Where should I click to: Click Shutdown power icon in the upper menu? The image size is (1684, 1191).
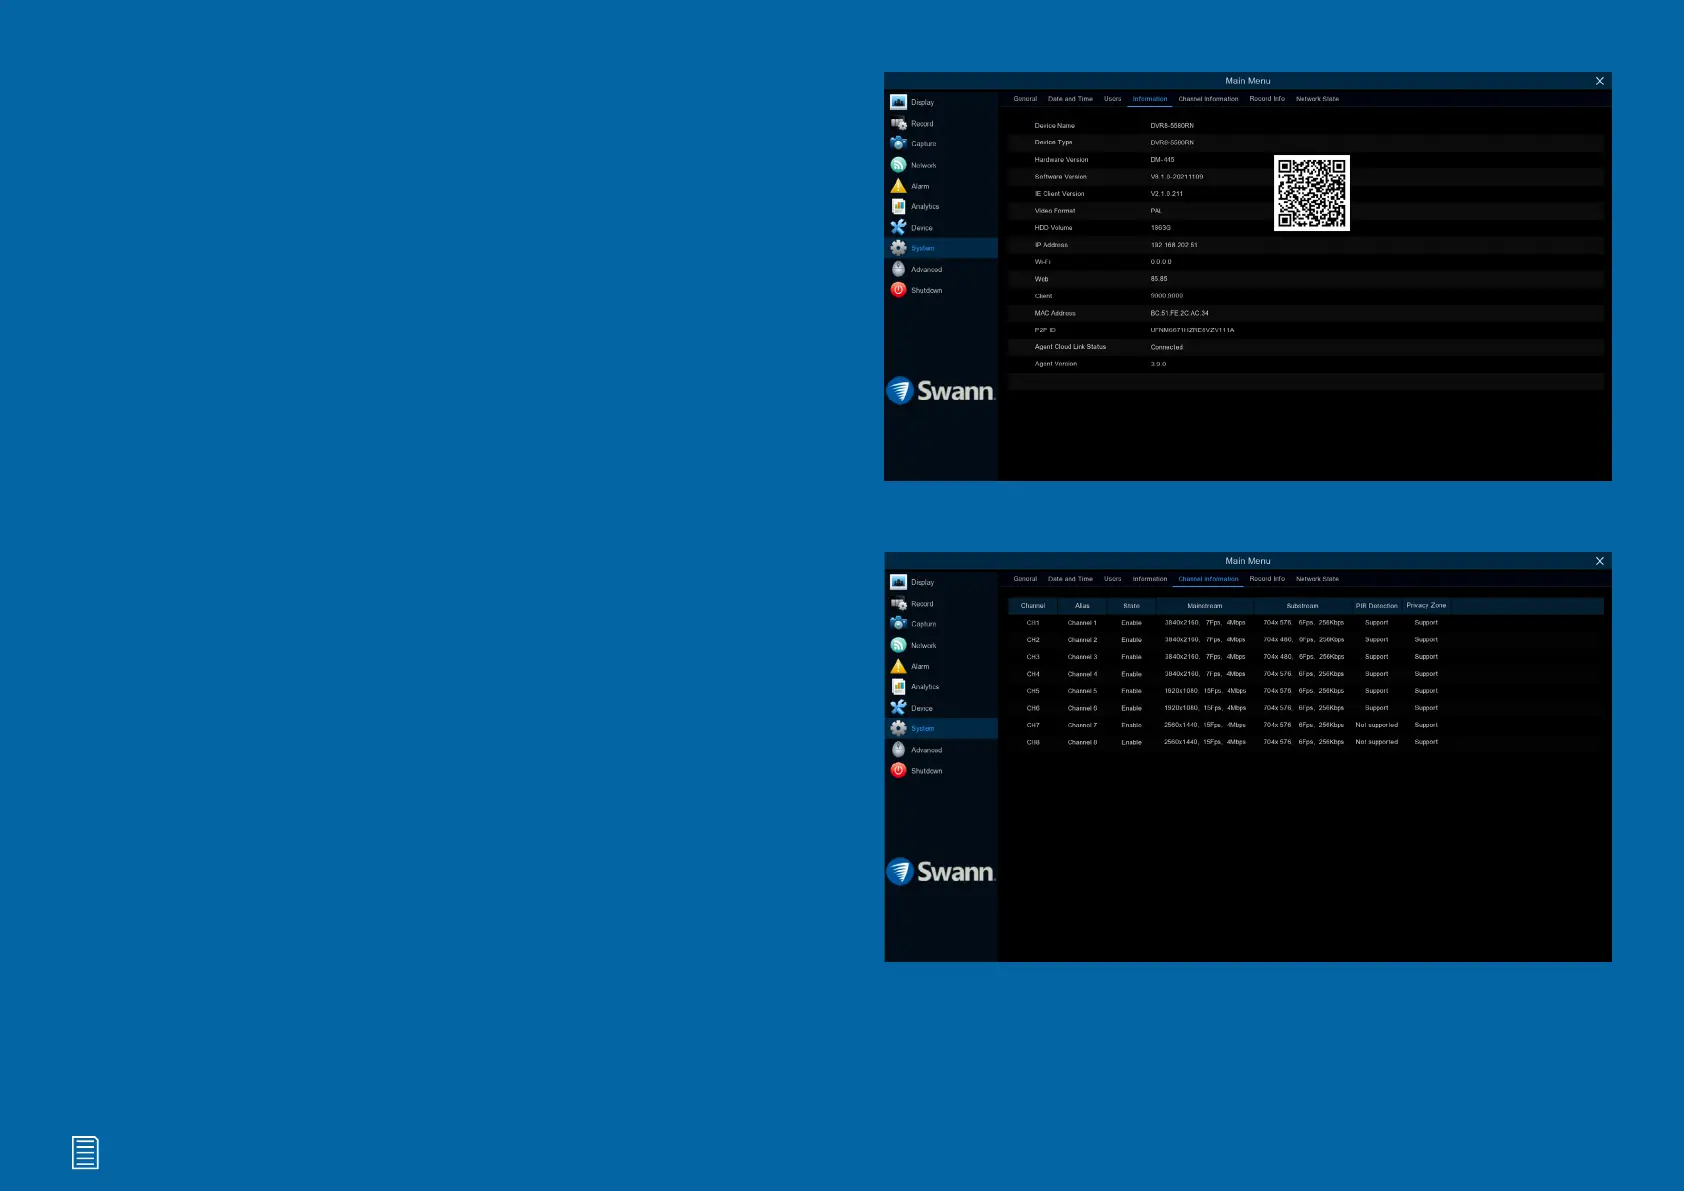[x=898, y=290]
